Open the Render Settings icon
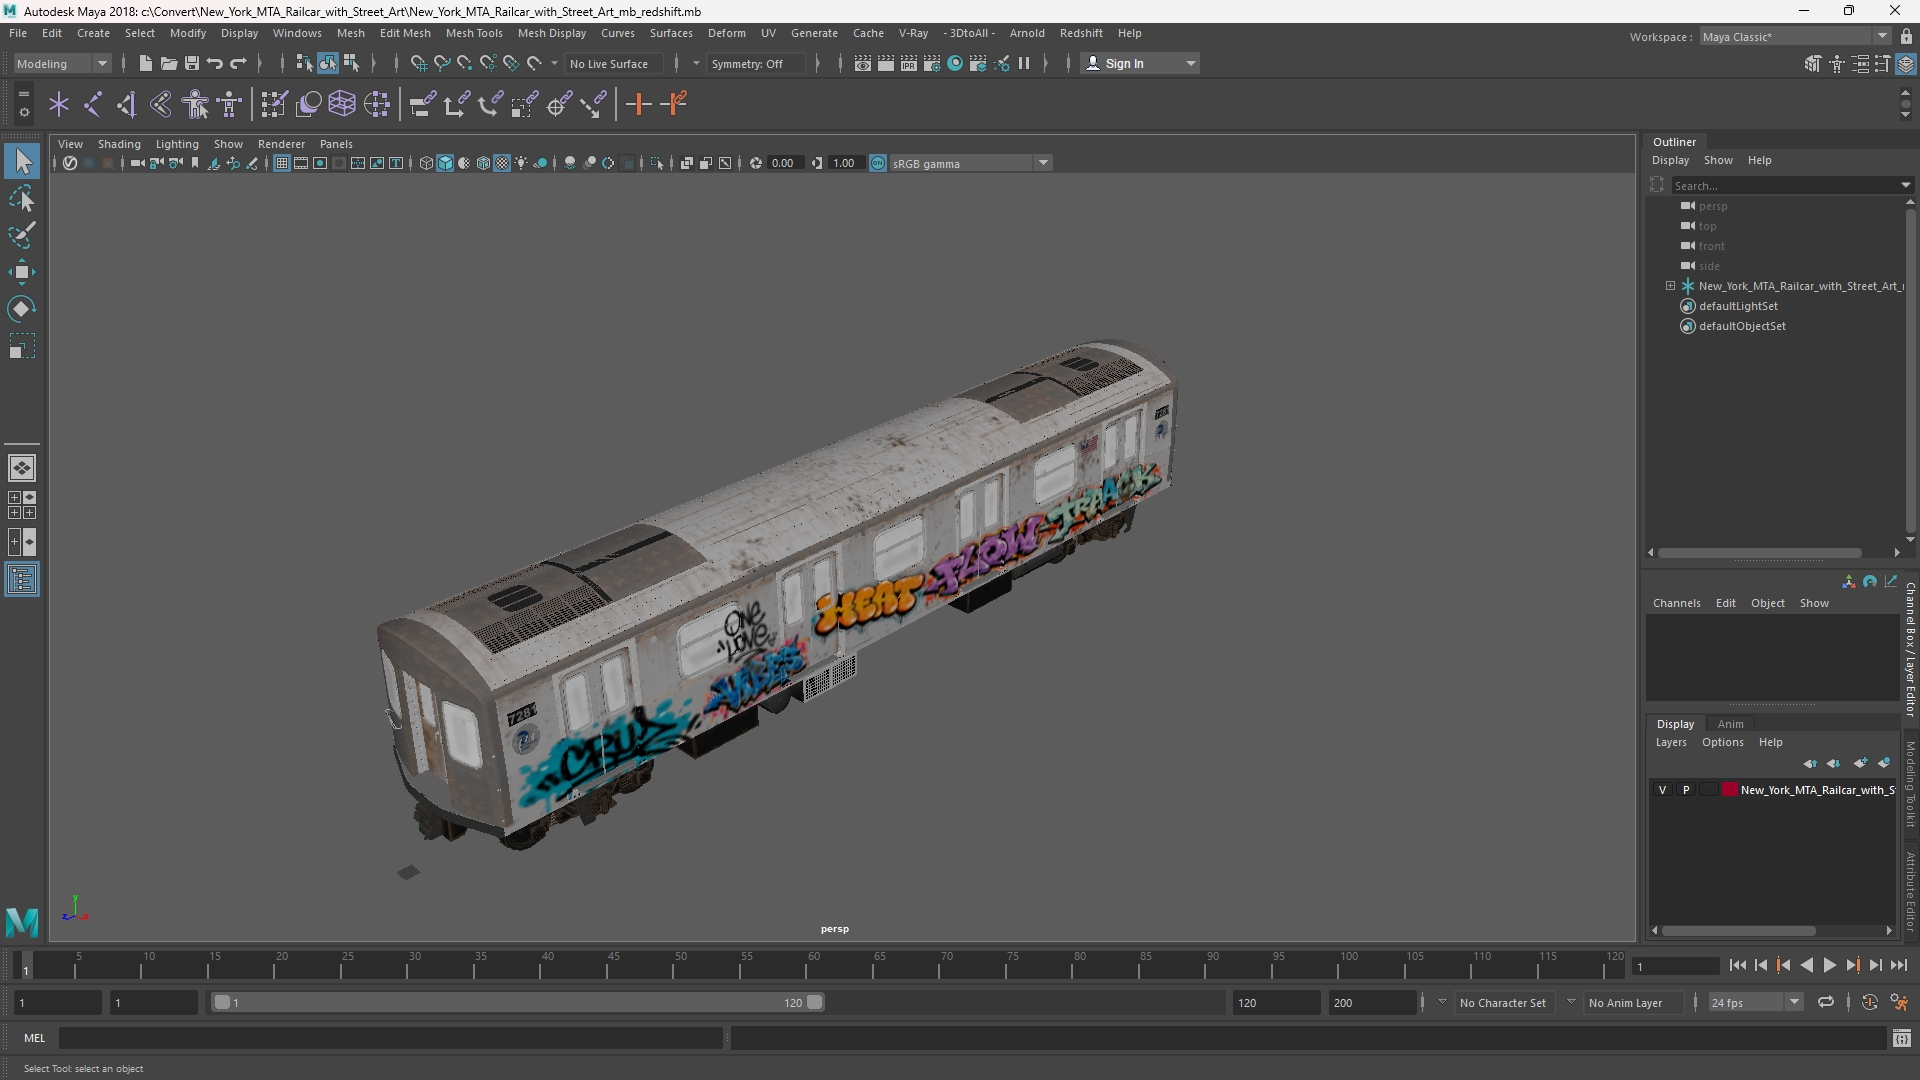 pyautogui.click(x=932, y=63)
